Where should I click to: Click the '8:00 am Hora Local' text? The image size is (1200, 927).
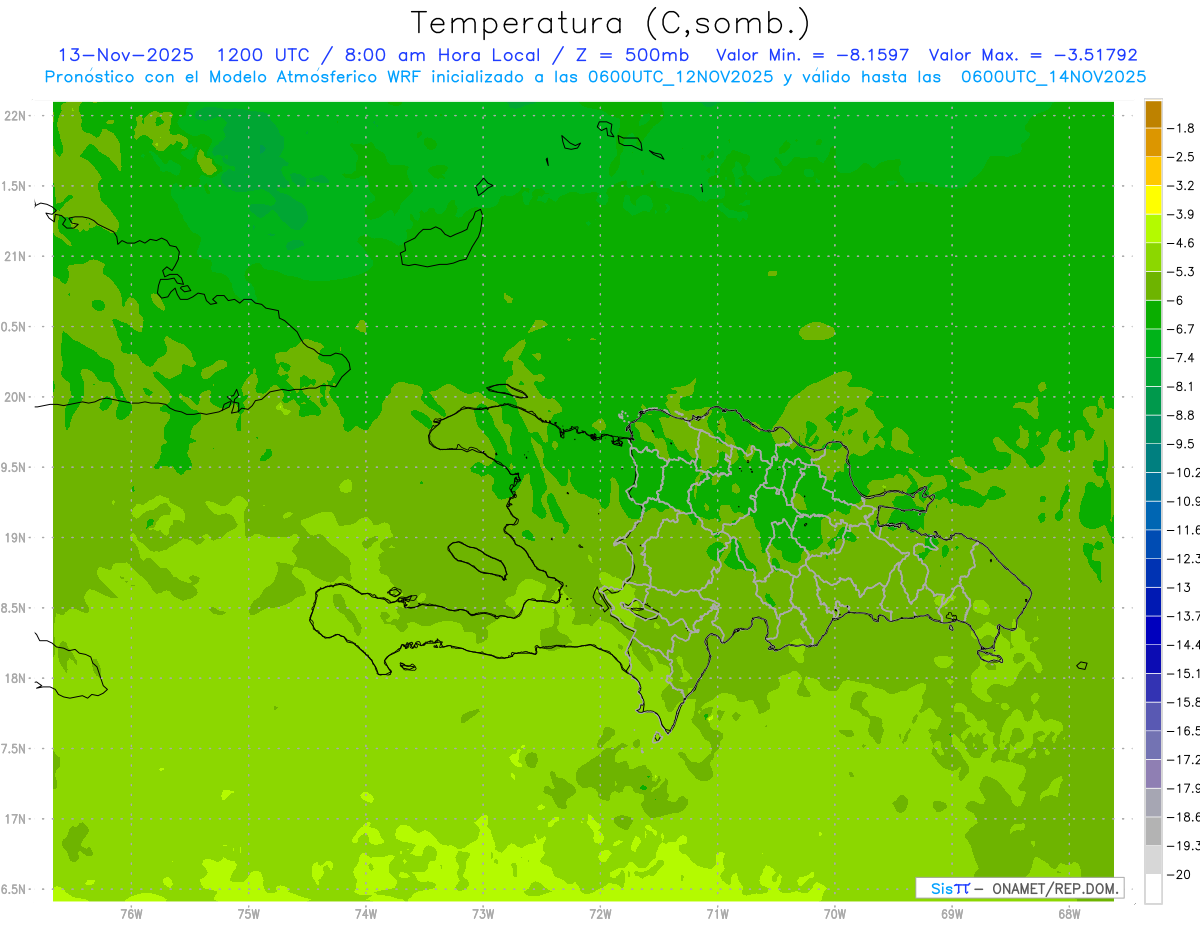(x=442, y=55)
